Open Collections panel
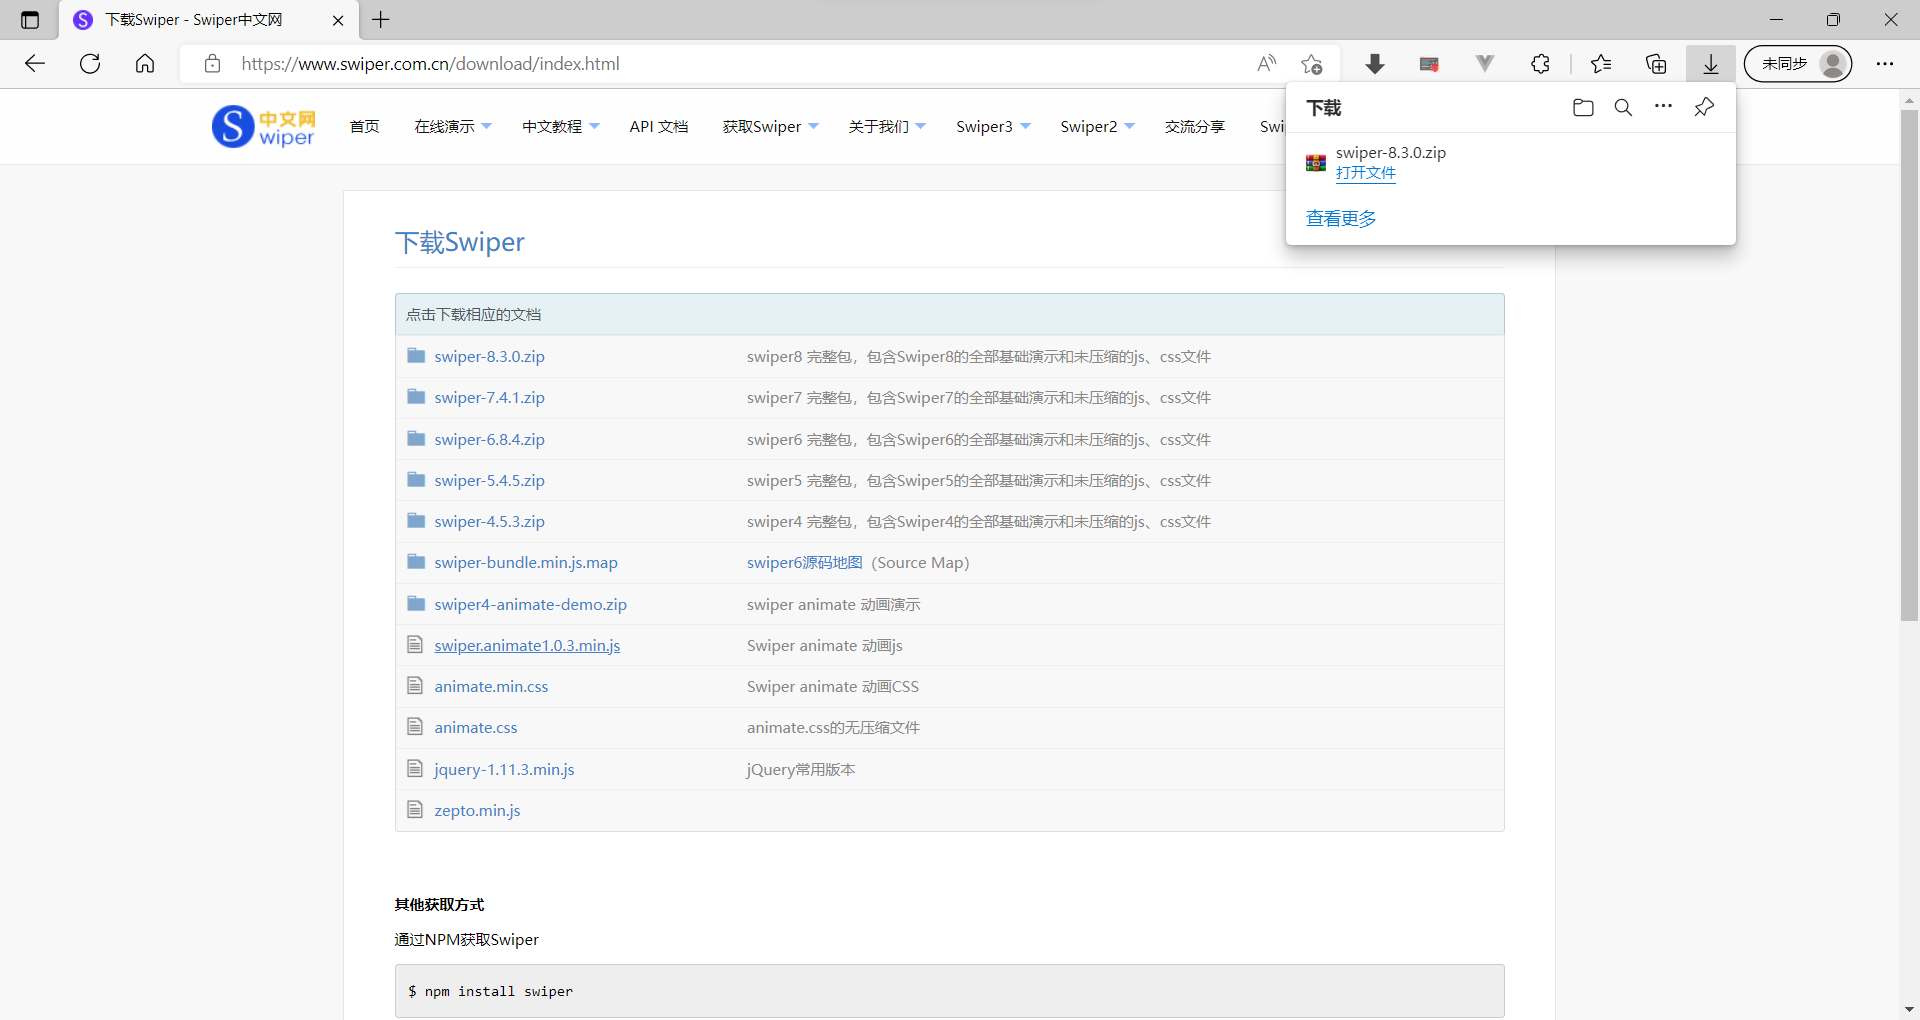 (x=1656, y=64)
